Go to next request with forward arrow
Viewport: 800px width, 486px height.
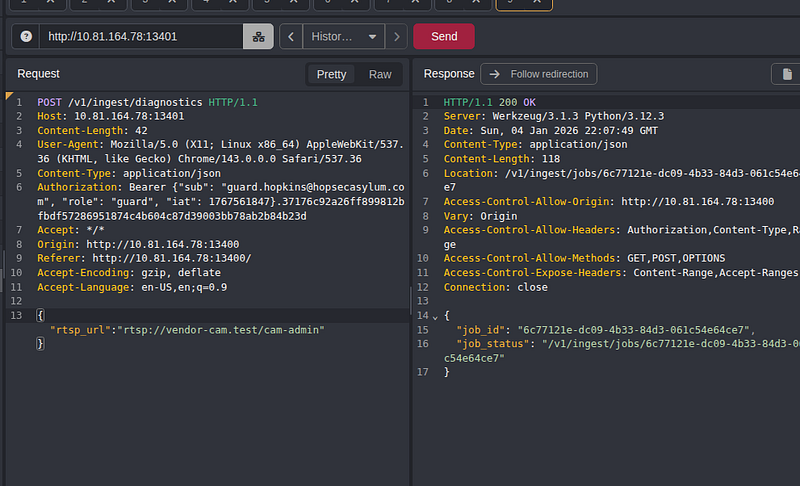tap(396, 36)
